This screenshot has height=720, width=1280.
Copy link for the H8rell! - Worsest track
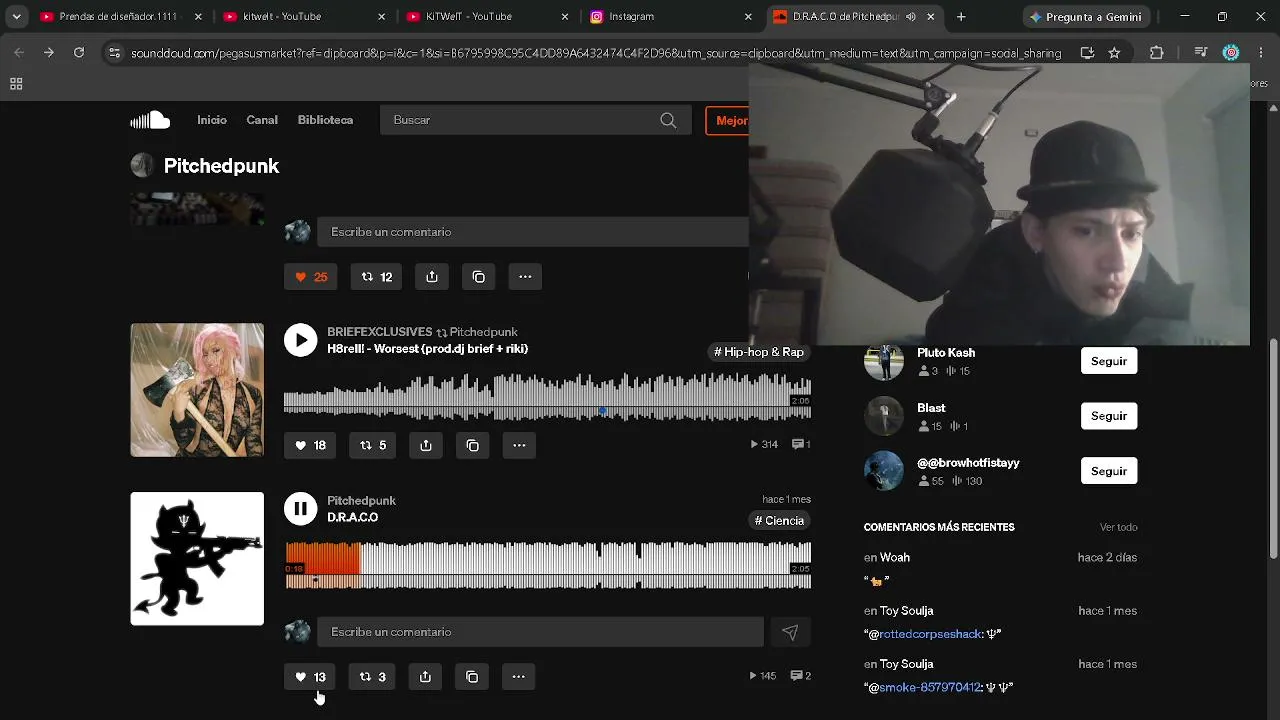(473, 445)
